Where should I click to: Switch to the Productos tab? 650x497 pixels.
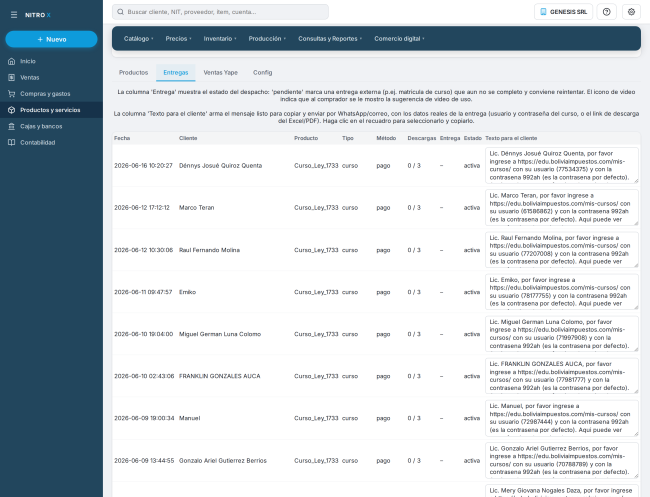point(133,73)
